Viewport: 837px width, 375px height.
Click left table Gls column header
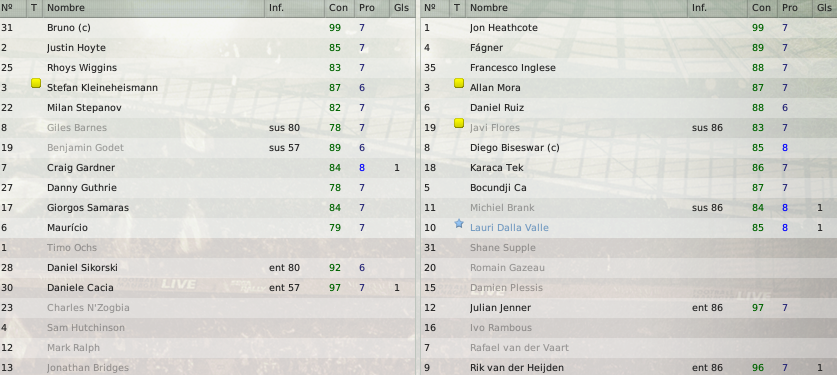pos(401,8)
